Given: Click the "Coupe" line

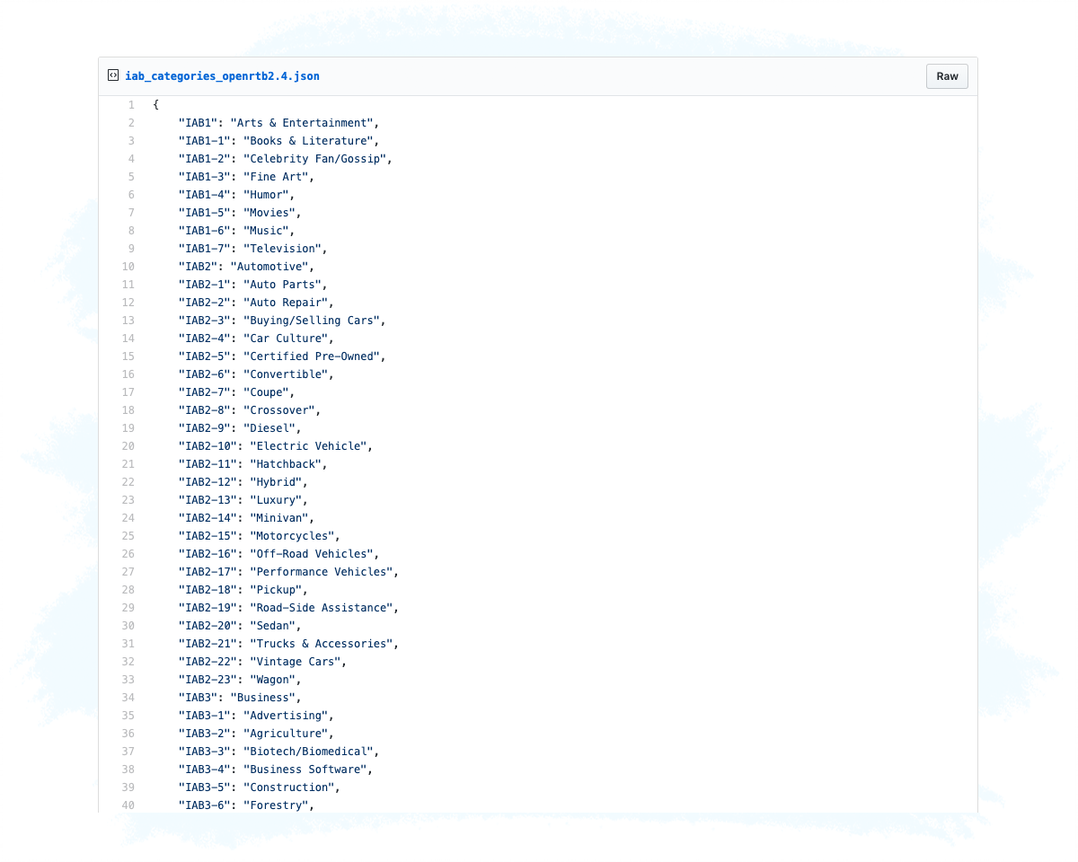Looking at the screenshot, I should [236, 393].
